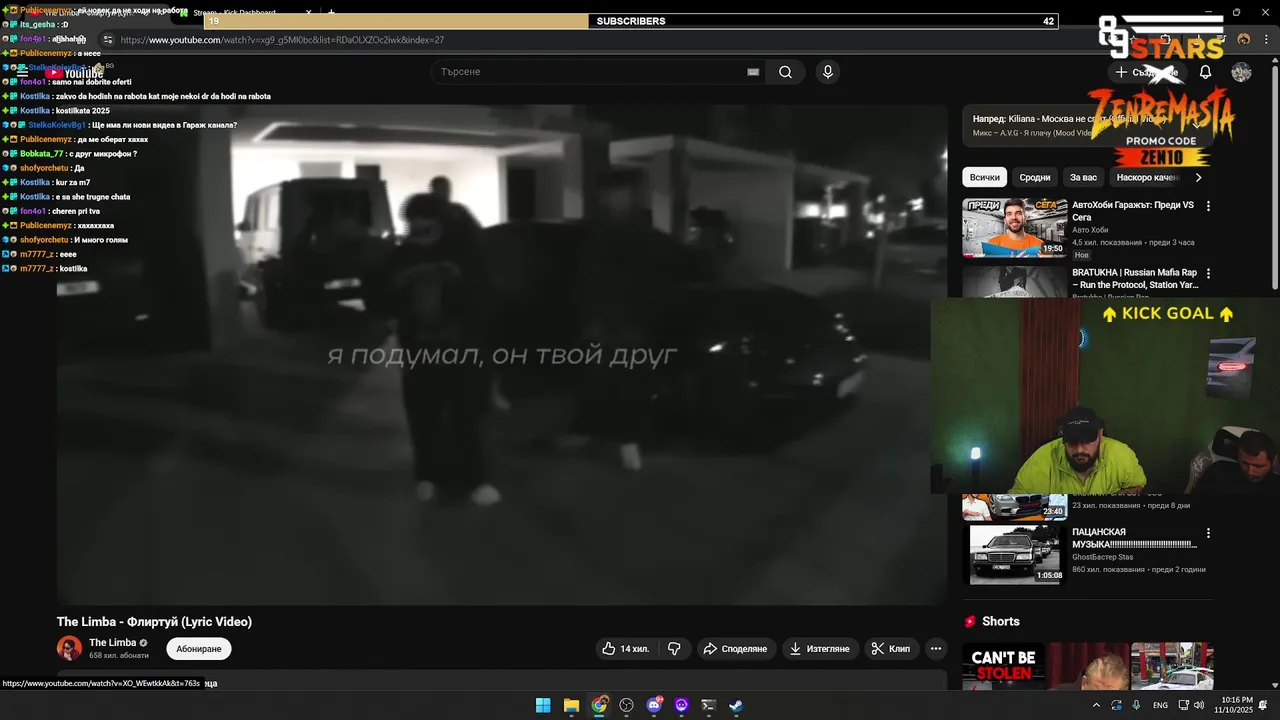Open BRATUKHA Russian Mafia Rap video title
Viewport: 1280px width, 720px height.
pyautogui.click(x=1135, y=279)
